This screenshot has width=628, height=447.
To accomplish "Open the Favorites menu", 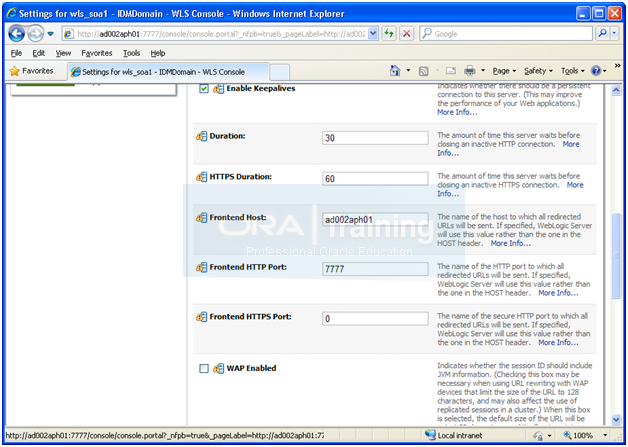I will (x=97, y=53).
